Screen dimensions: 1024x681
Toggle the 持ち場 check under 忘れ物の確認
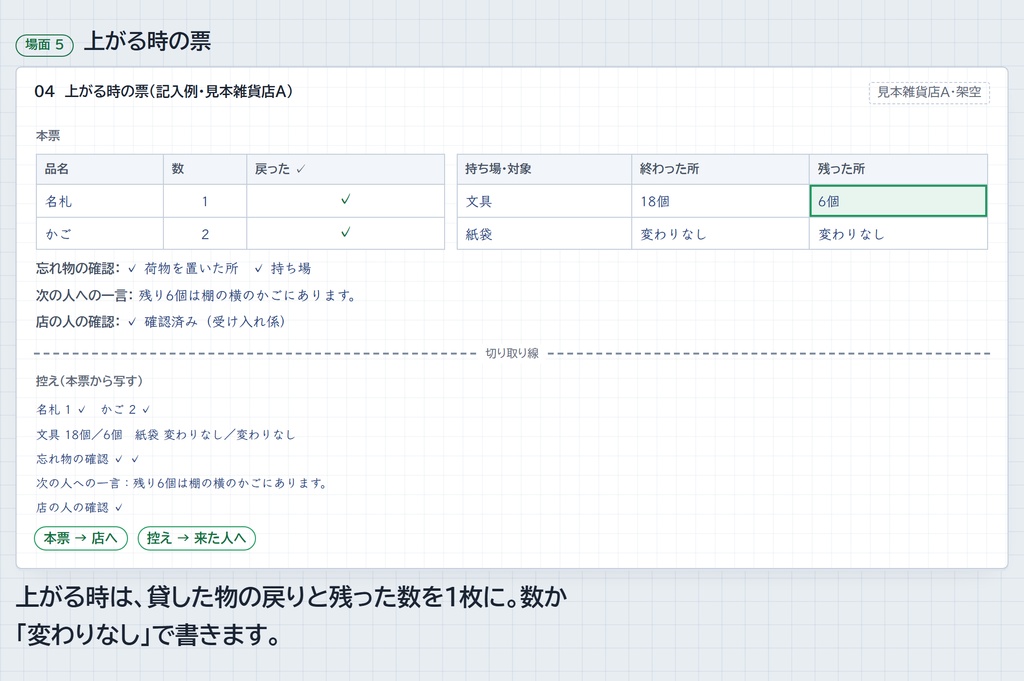point(259,268)
